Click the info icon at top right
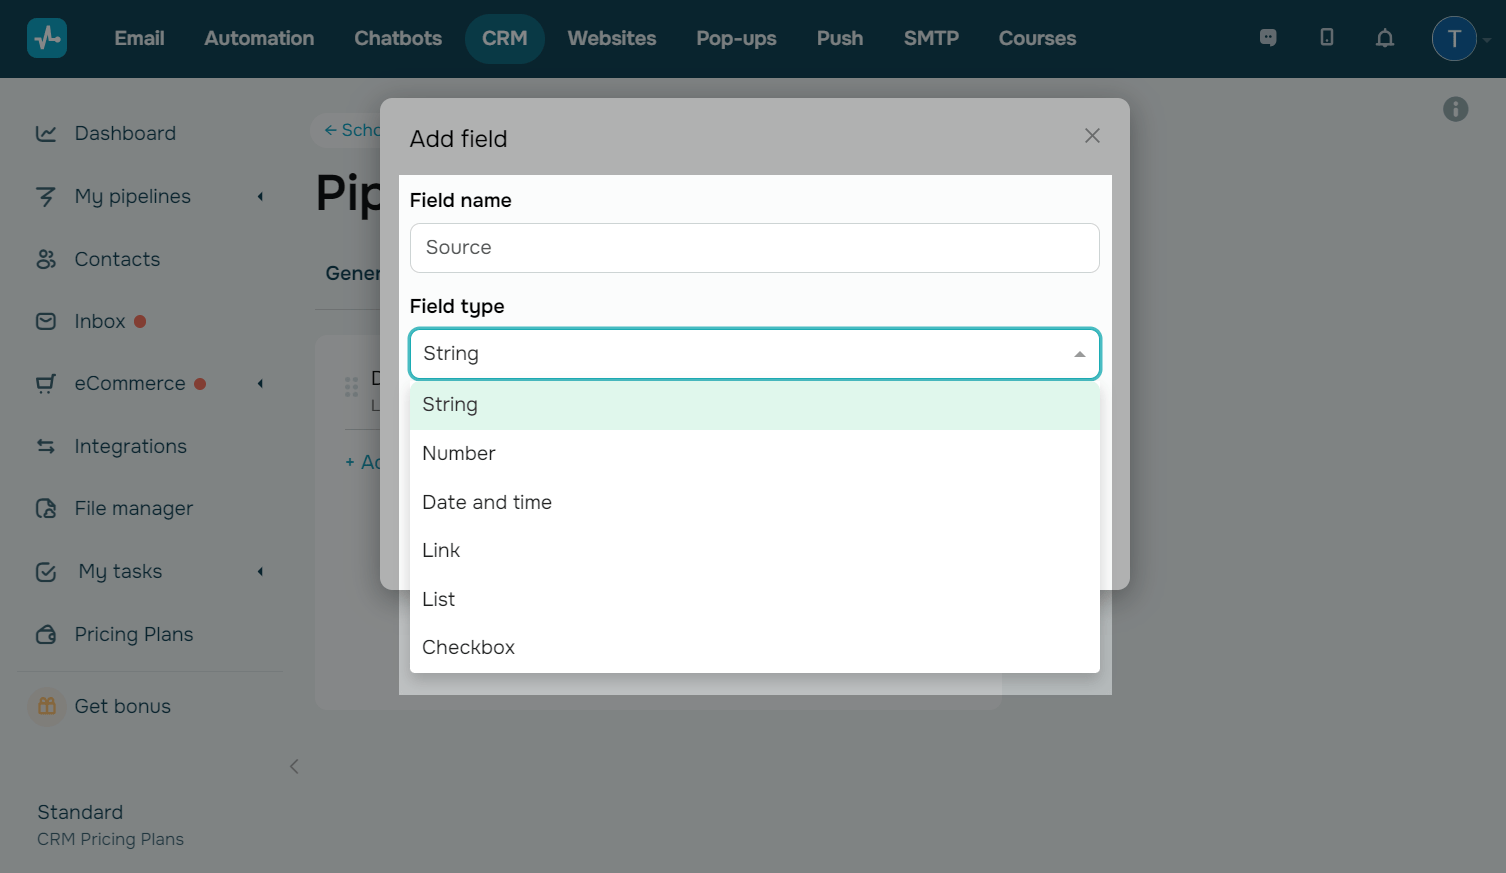The image size is (1506, 873). tap(1456, 109)
